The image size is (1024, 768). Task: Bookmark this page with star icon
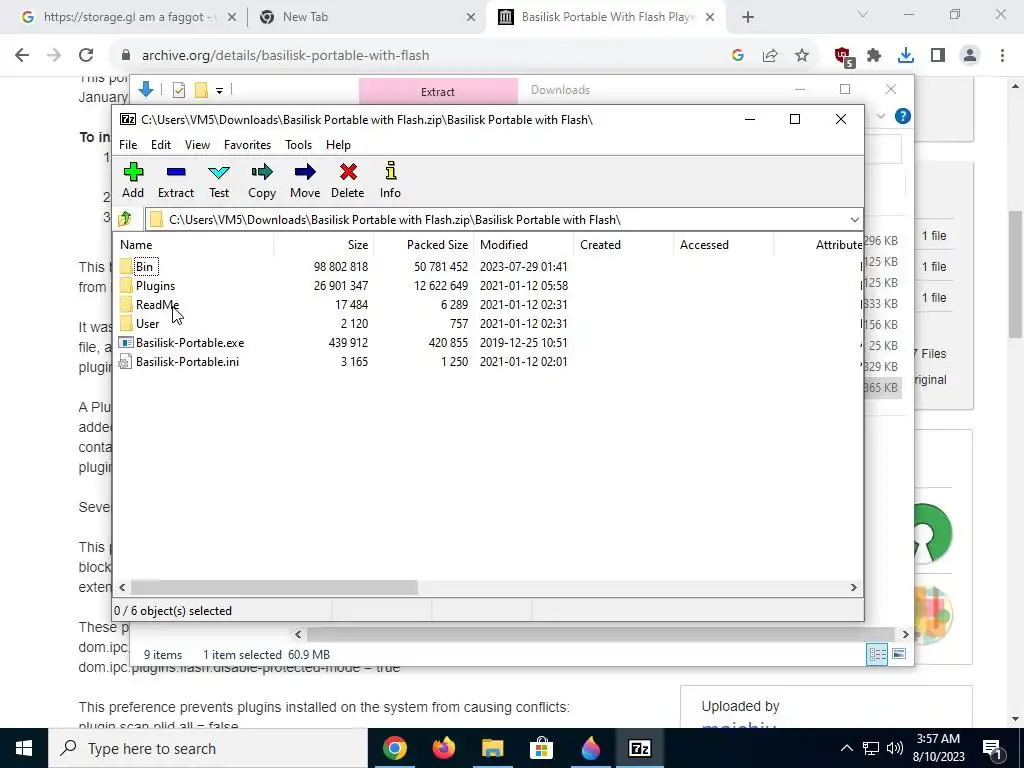click(x=802, y=56)
